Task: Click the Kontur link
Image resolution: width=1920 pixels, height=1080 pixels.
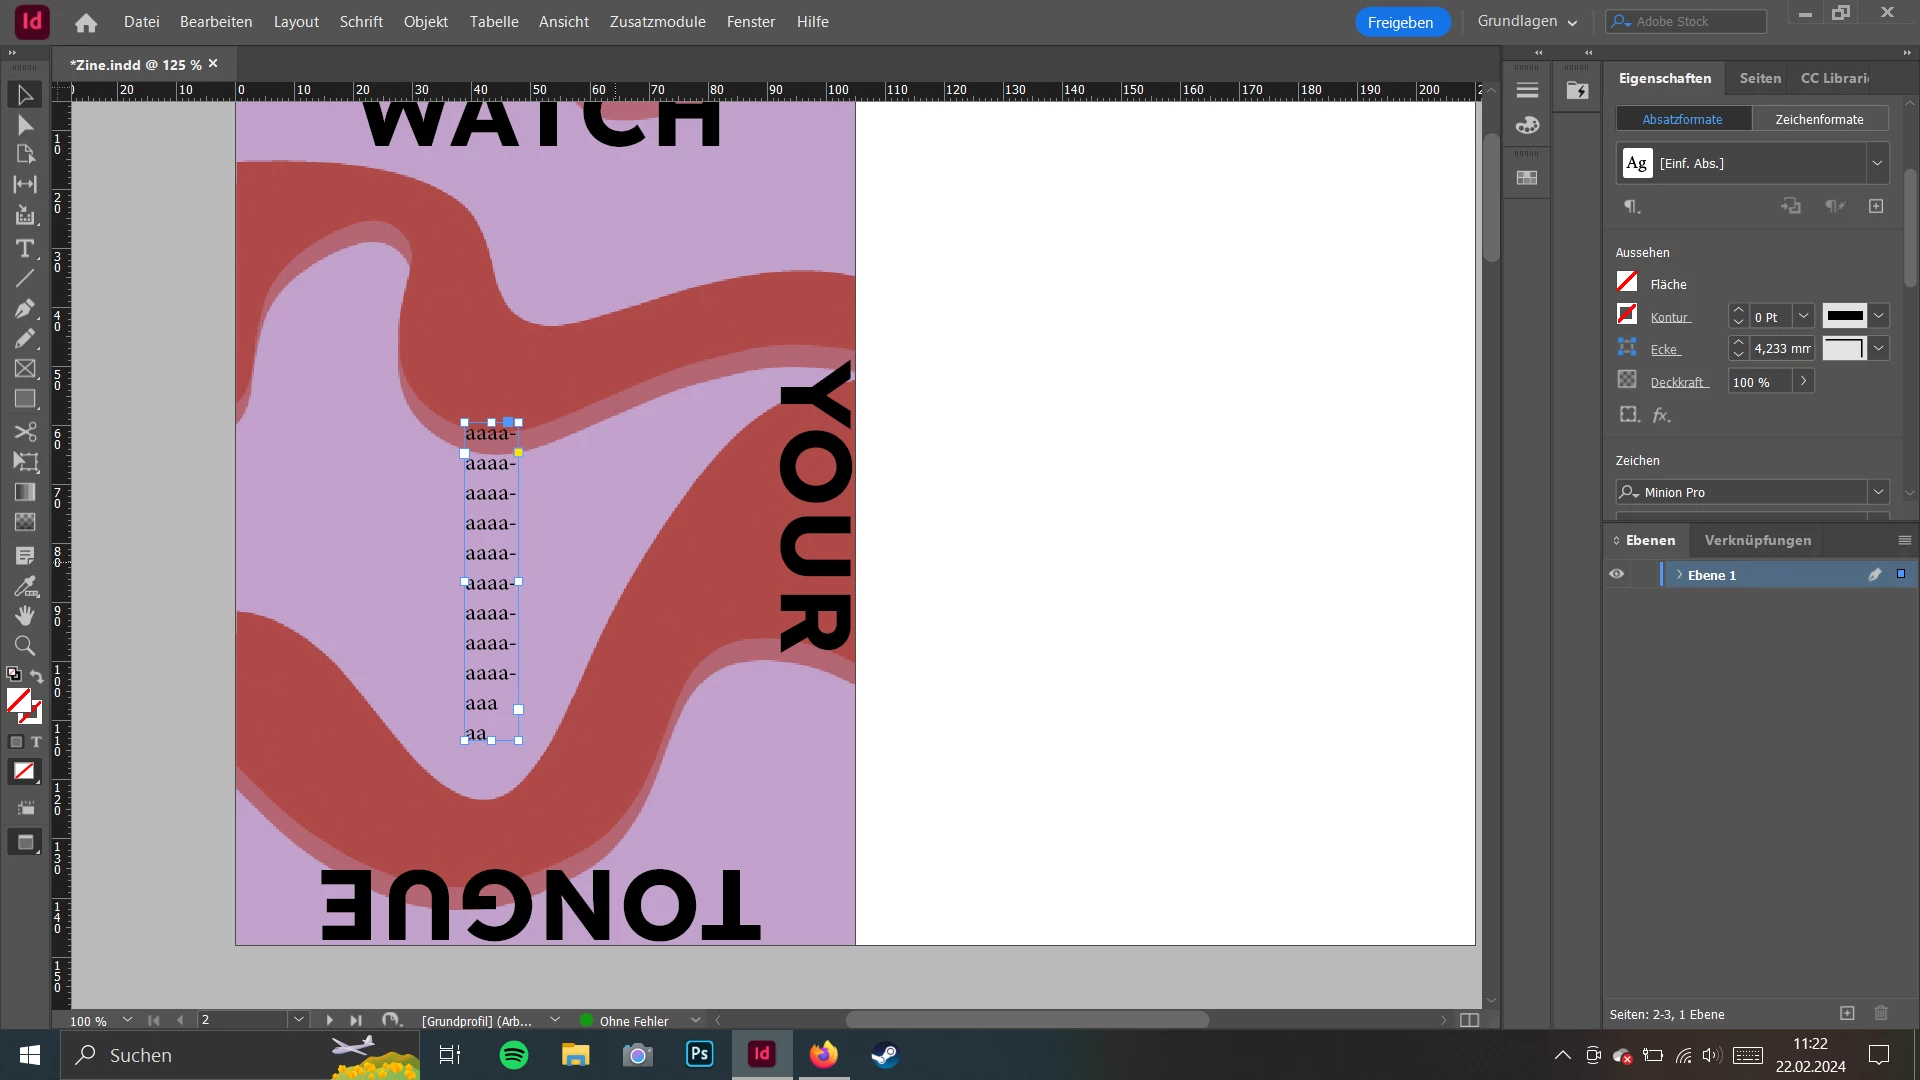Action: [1669, 317]
